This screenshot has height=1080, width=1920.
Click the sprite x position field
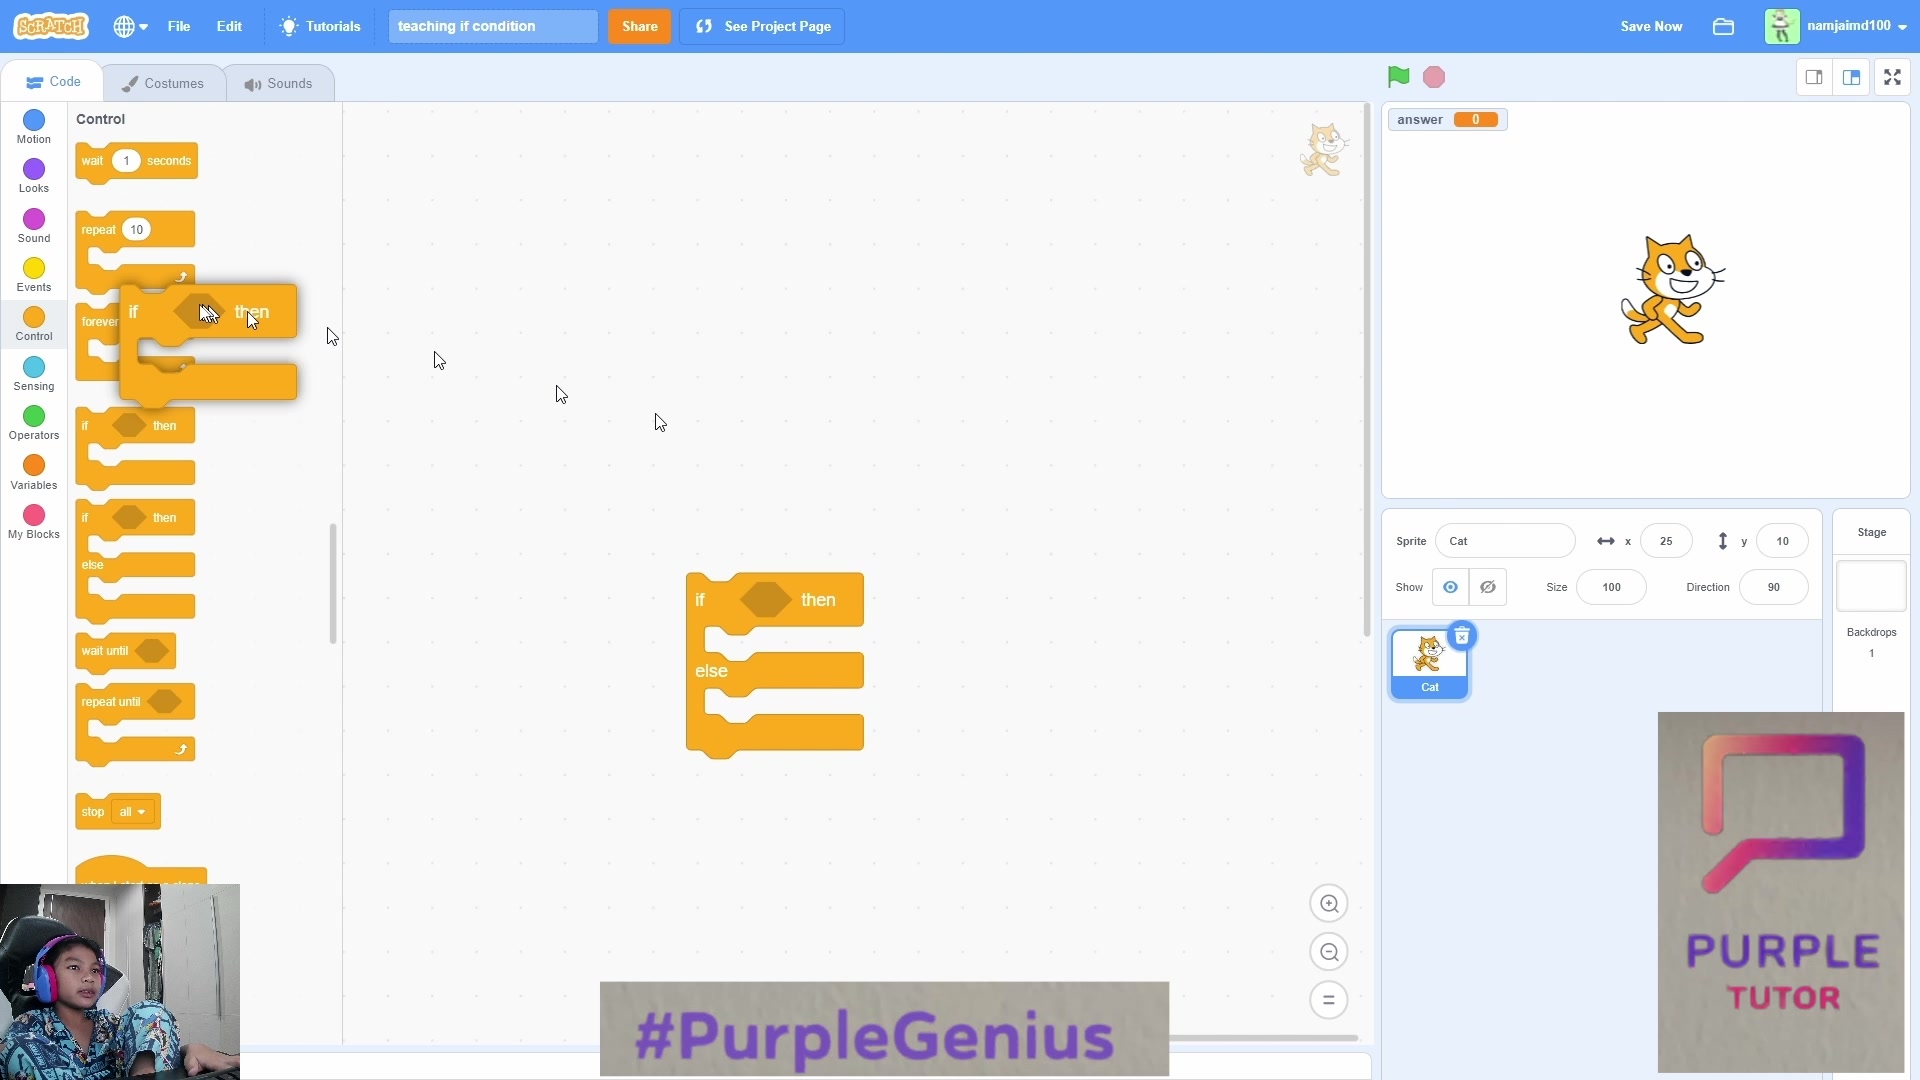[1666, 541]
